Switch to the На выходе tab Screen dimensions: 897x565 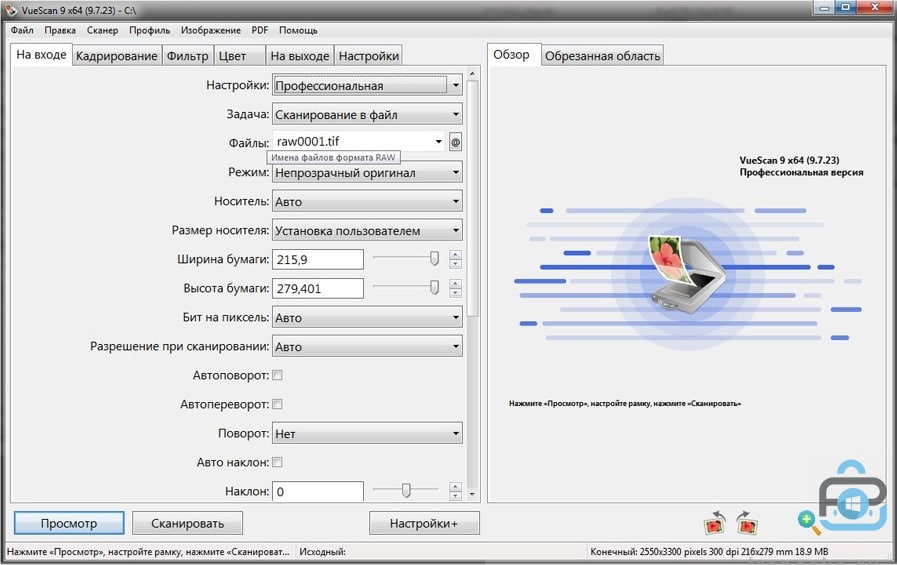point(300,56)
